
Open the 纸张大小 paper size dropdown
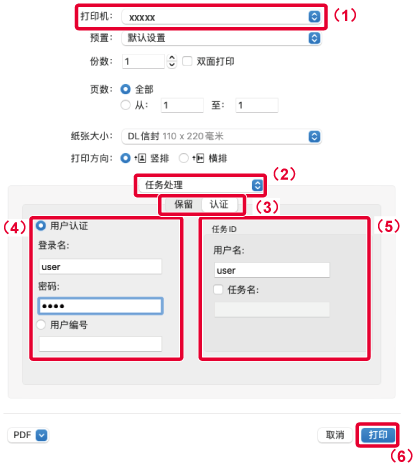pyautogui.click(x=221, y=136)
